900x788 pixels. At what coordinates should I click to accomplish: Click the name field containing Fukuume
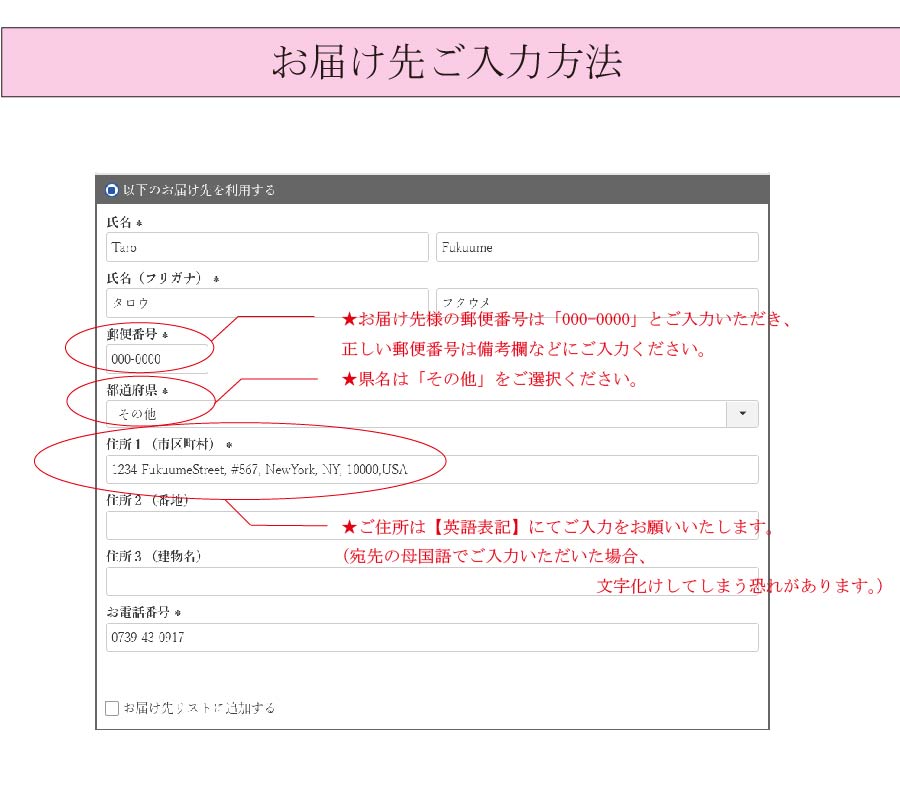(597, 248)
